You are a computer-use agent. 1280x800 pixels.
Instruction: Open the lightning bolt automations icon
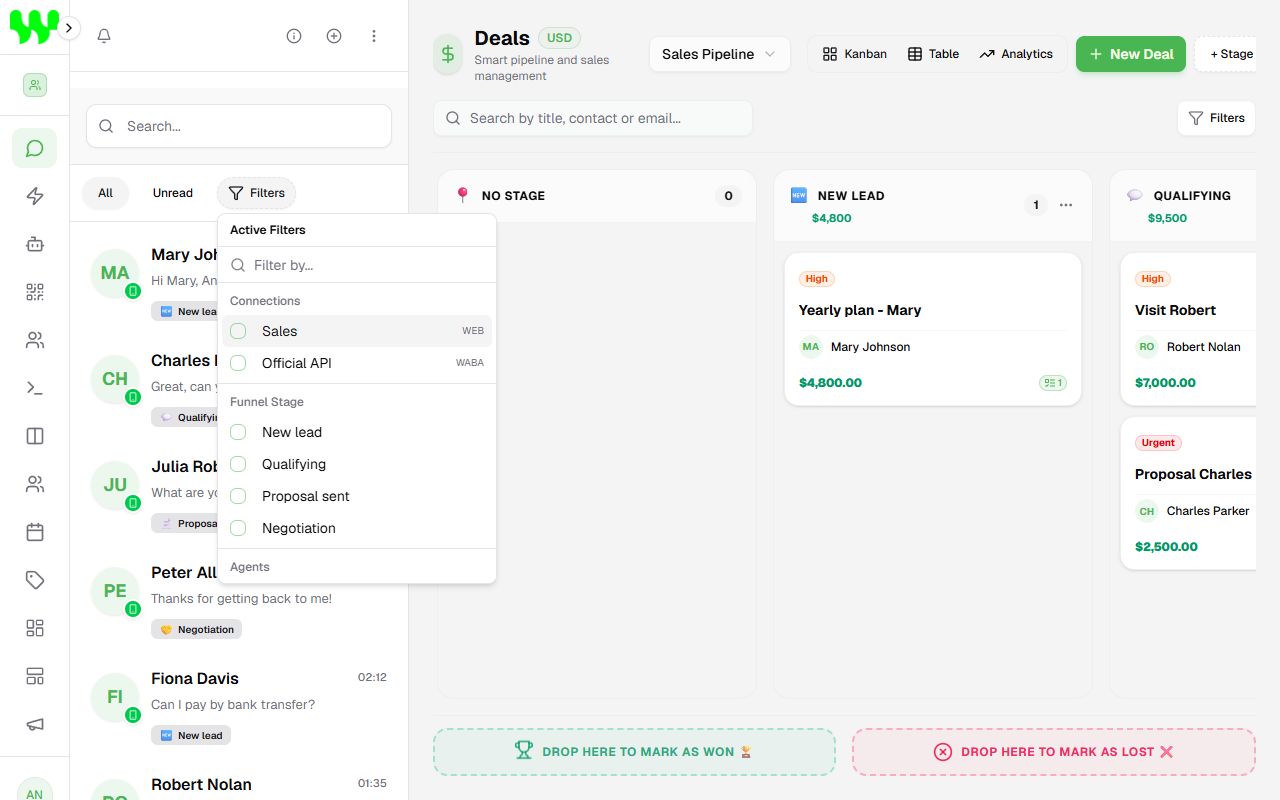click(35, 196)
